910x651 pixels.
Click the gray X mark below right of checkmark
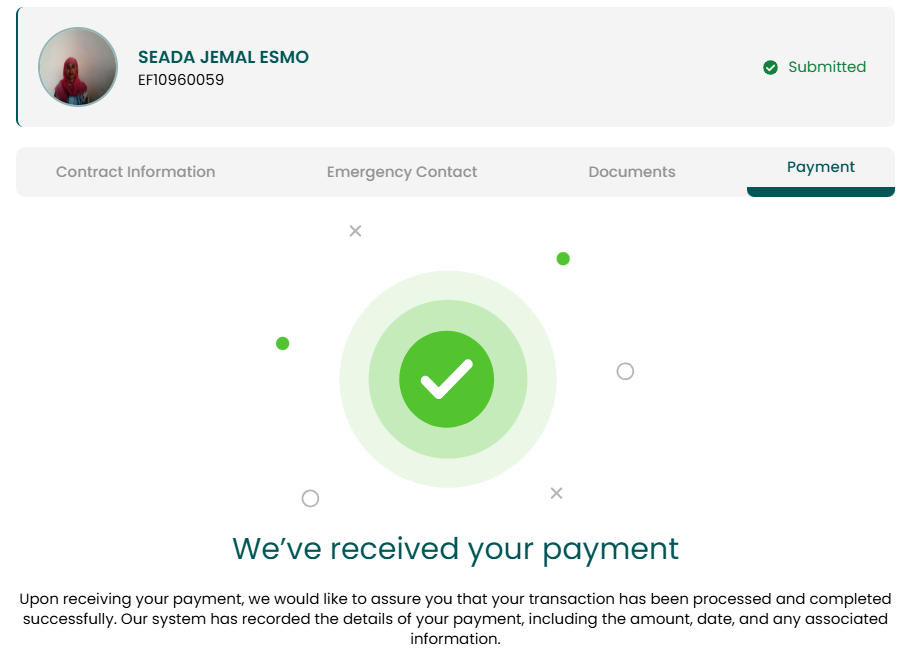click(x=557, y=493)
